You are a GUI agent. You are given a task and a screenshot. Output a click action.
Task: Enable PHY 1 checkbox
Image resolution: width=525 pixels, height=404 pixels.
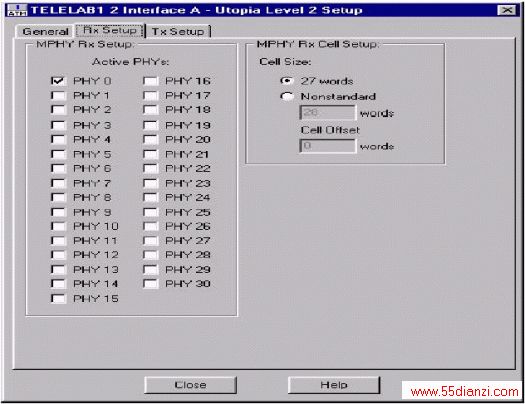pyautogui.click(x=58, y=95)
